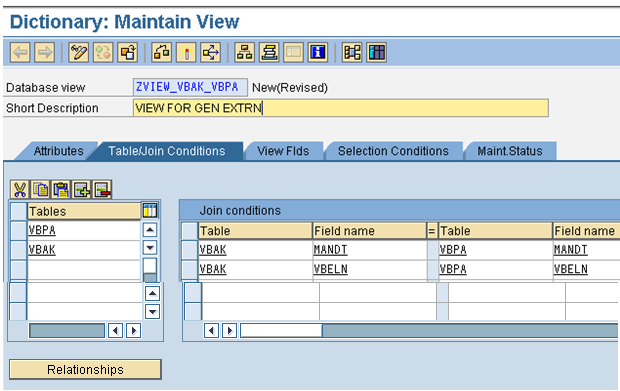Image resolution: width=620 pixels, height=391 pixels.
Task: Toggle Display/Change mode pencil icon
Action: 78,52
